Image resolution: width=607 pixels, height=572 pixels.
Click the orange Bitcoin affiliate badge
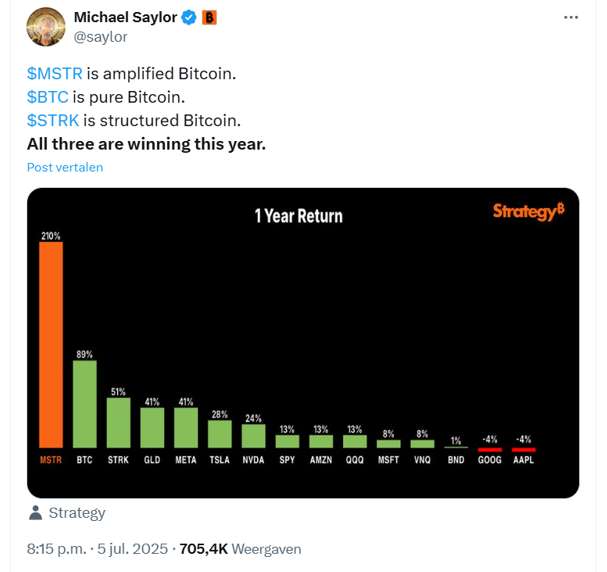(209, 17)
